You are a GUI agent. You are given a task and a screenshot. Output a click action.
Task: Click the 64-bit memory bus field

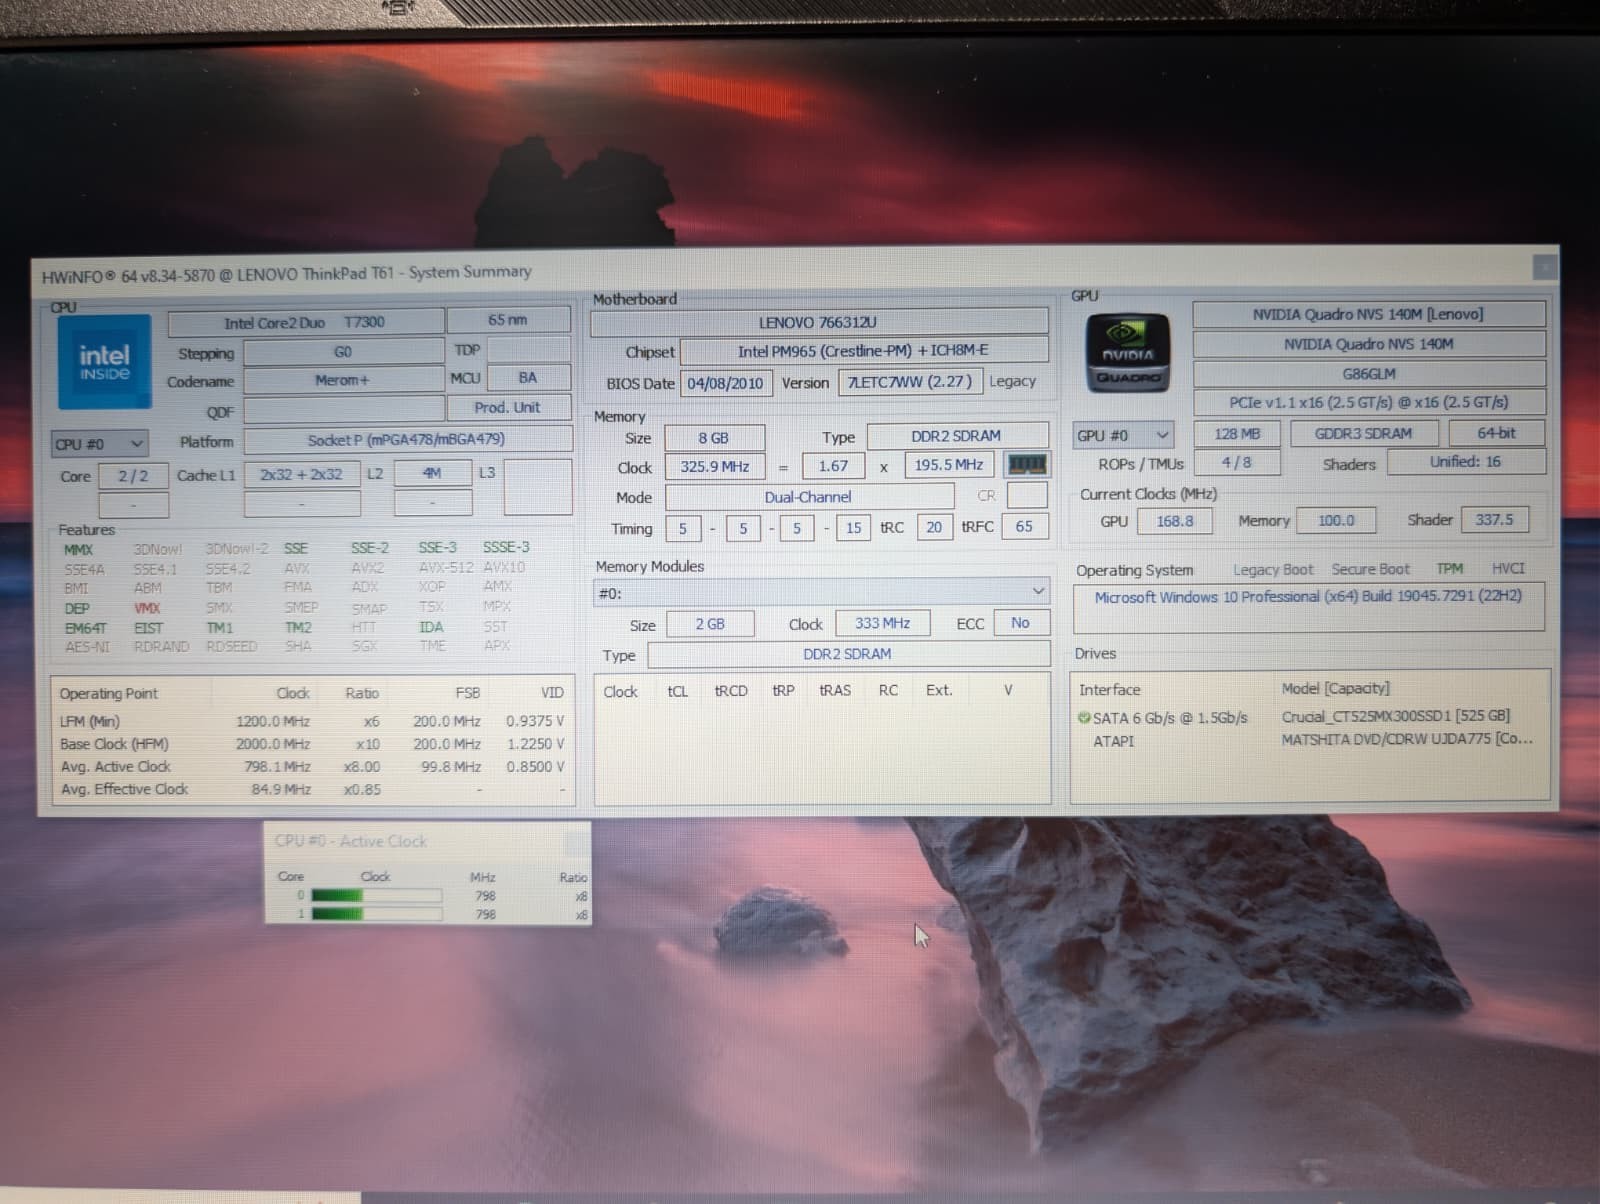point(1496,433)
